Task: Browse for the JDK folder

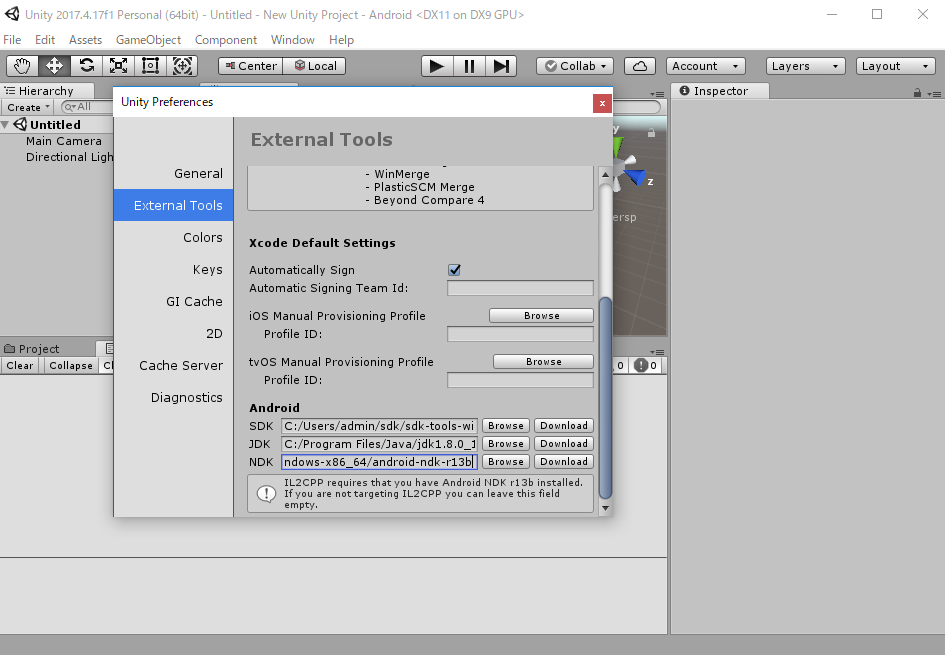Action: click(506, 444)
